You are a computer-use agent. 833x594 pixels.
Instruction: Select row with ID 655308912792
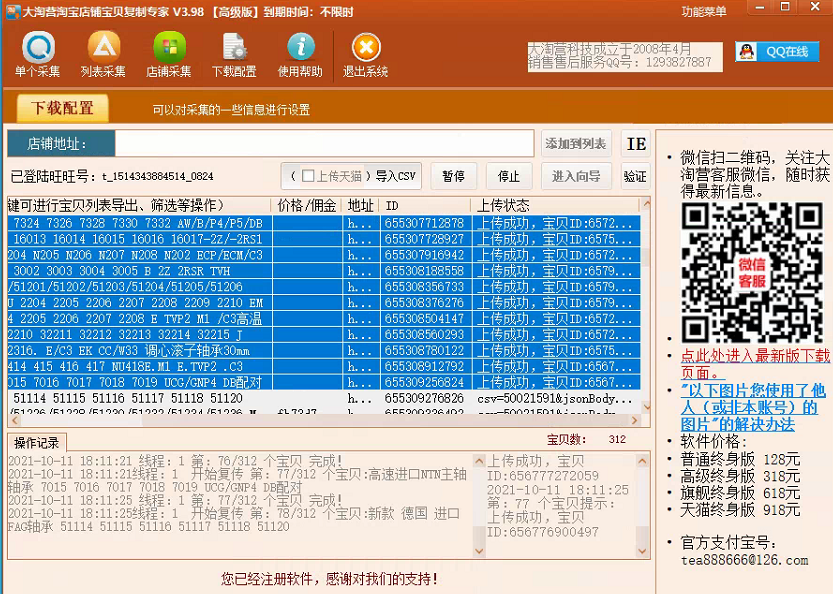tap(324, 367)
